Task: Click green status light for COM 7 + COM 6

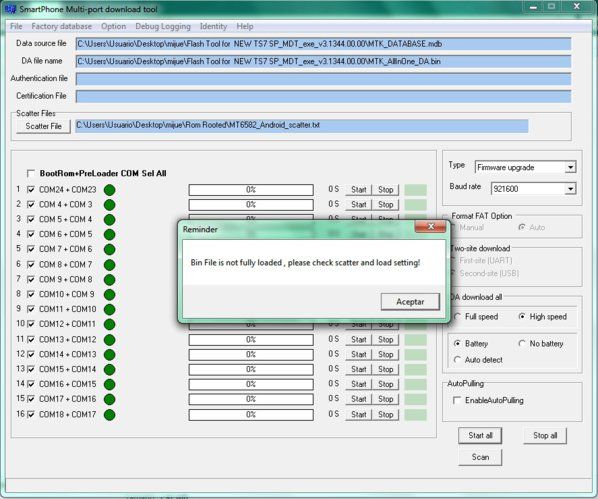Action: tap(109, 250)
